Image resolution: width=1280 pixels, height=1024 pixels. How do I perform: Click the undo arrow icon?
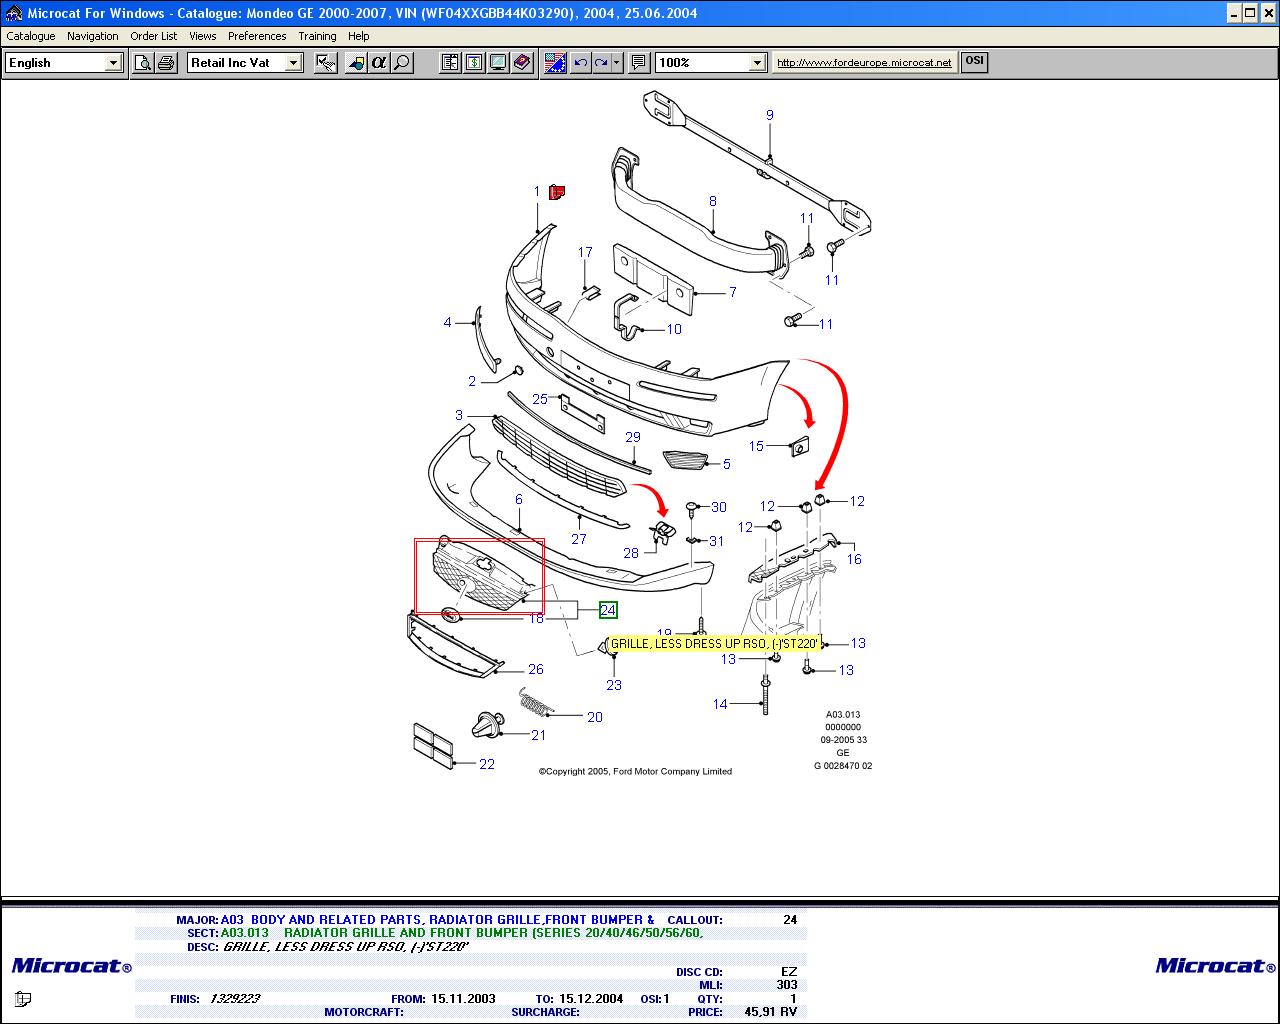pyautogui.click(x=581, y=63)
